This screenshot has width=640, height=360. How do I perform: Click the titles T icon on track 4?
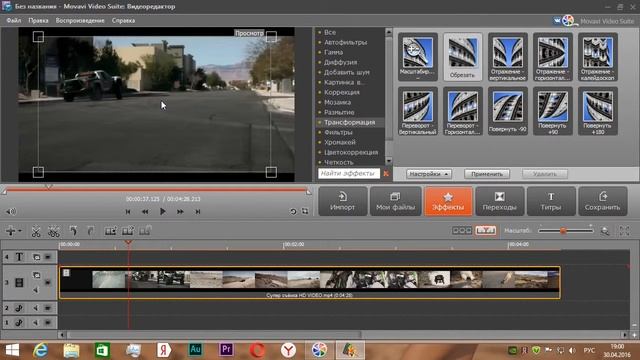pyautogui.click(x=19, y=257)
